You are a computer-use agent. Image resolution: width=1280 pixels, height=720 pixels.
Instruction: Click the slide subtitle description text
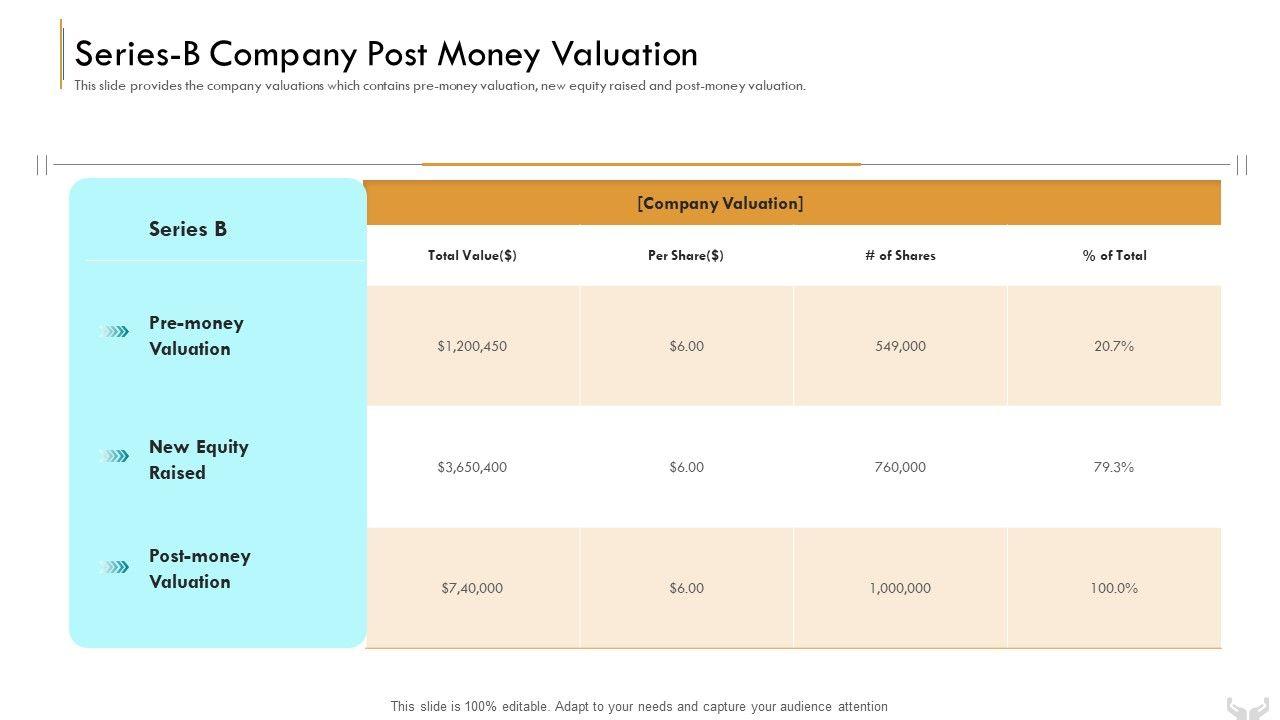tap(440, 86)
